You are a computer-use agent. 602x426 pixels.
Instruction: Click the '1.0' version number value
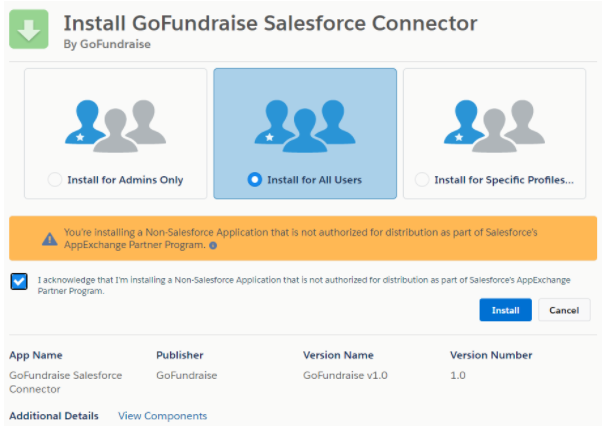pos(458,375)
